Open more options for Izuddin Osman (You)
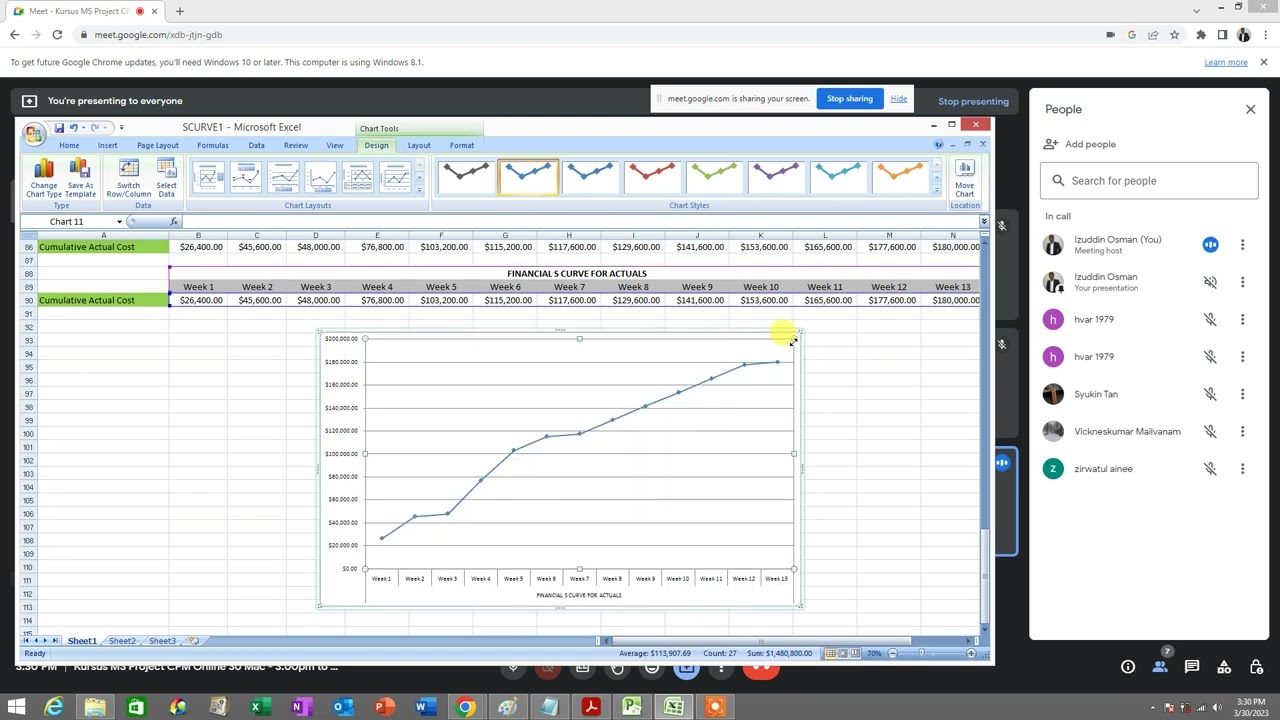 (1242, 245)
